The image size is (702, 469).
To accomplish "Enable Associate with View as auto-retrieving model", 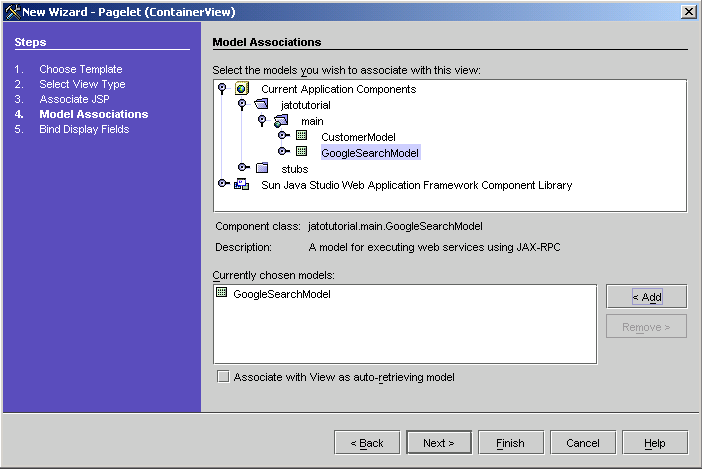I will (x=223, y=376).
